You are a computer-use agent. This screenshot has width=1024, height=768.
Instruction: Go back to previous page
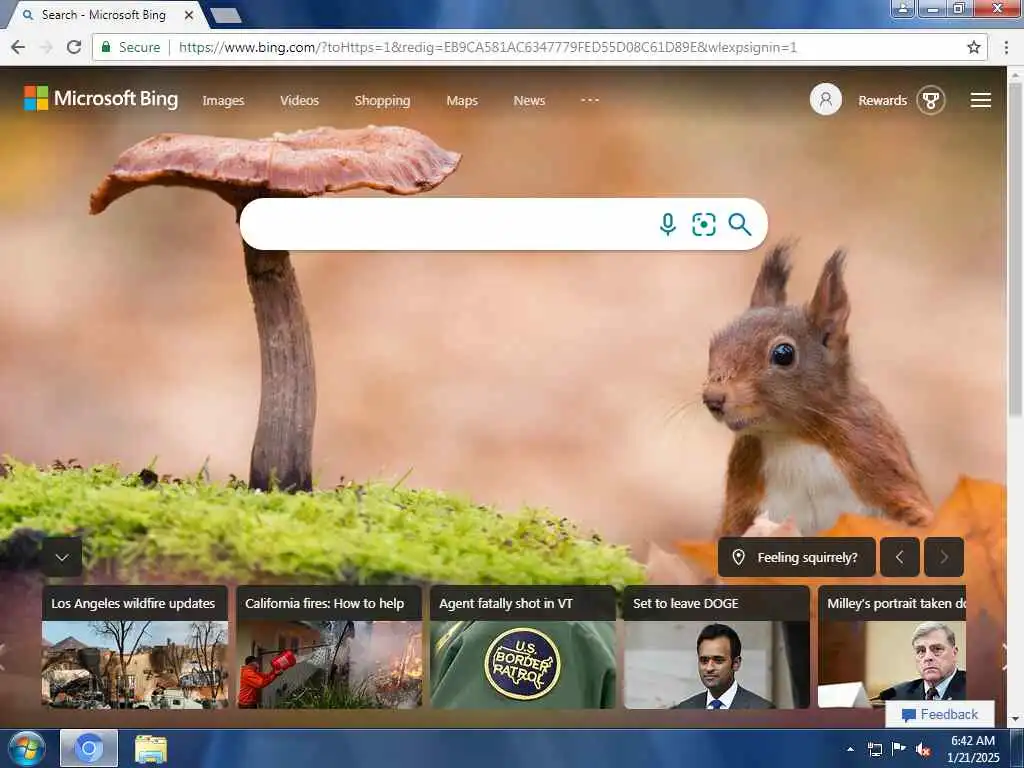pos(18,47)
